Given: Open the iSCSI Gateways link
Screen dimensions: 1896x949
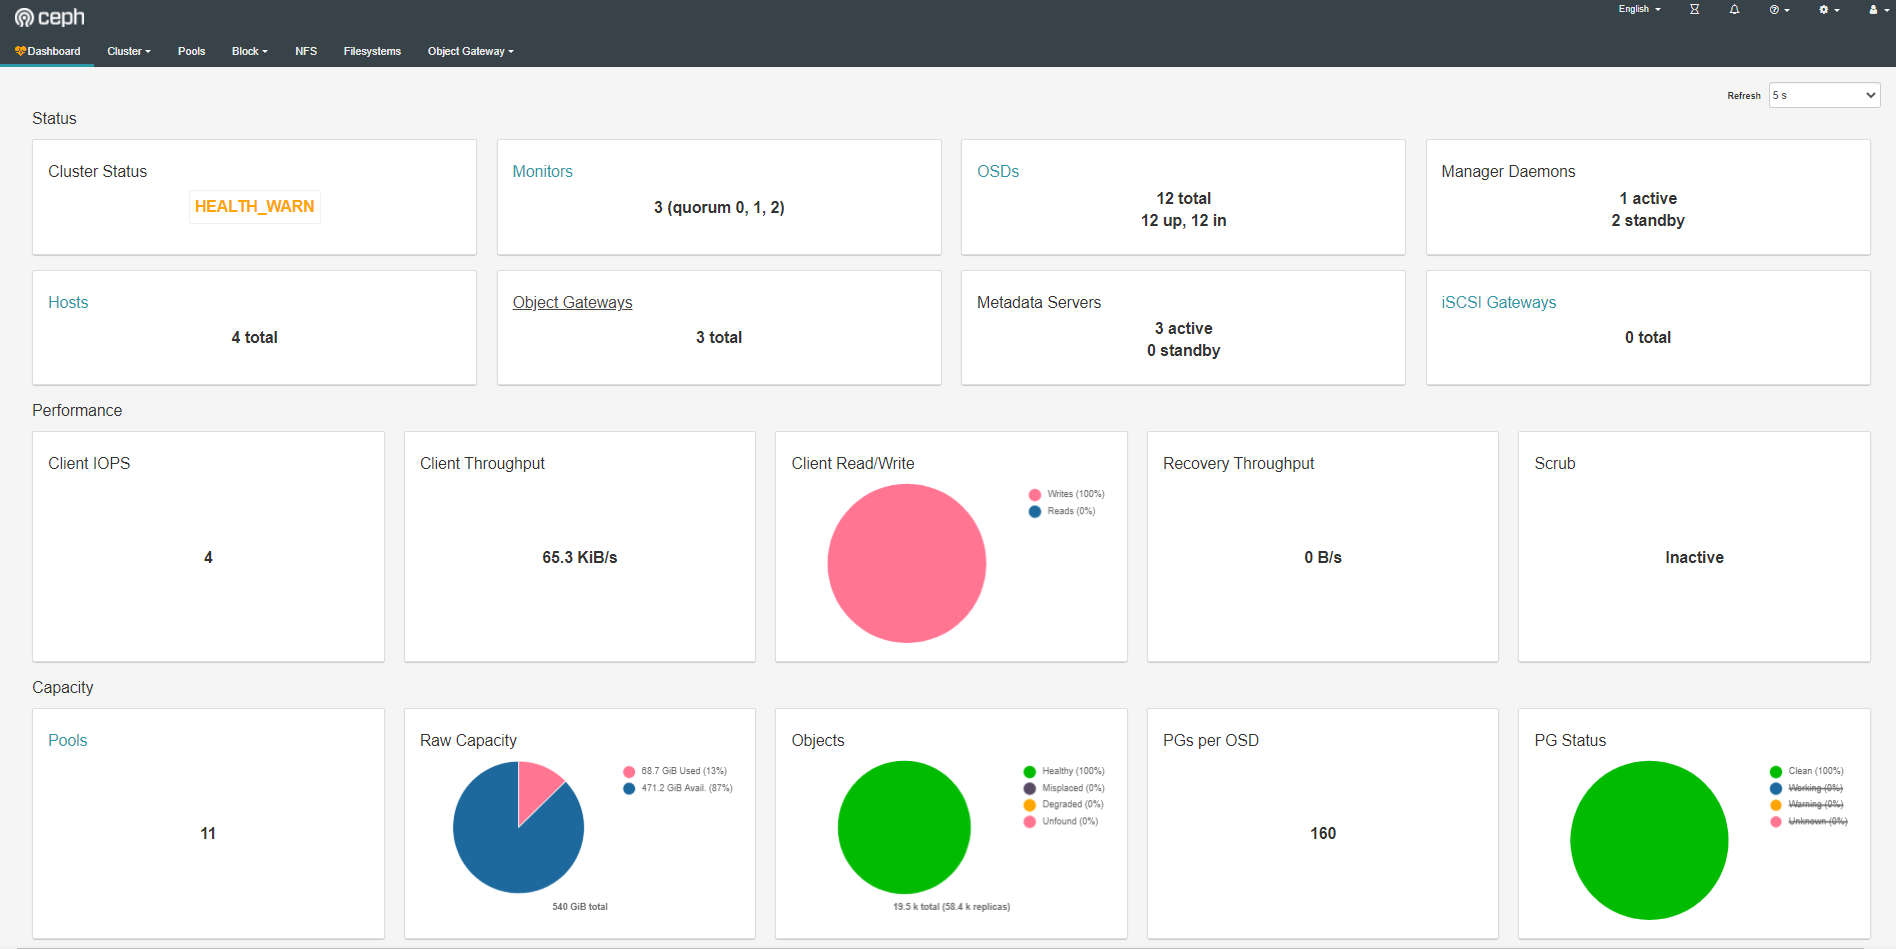Looking at the screenshot, I should [x=1498, y=302].
